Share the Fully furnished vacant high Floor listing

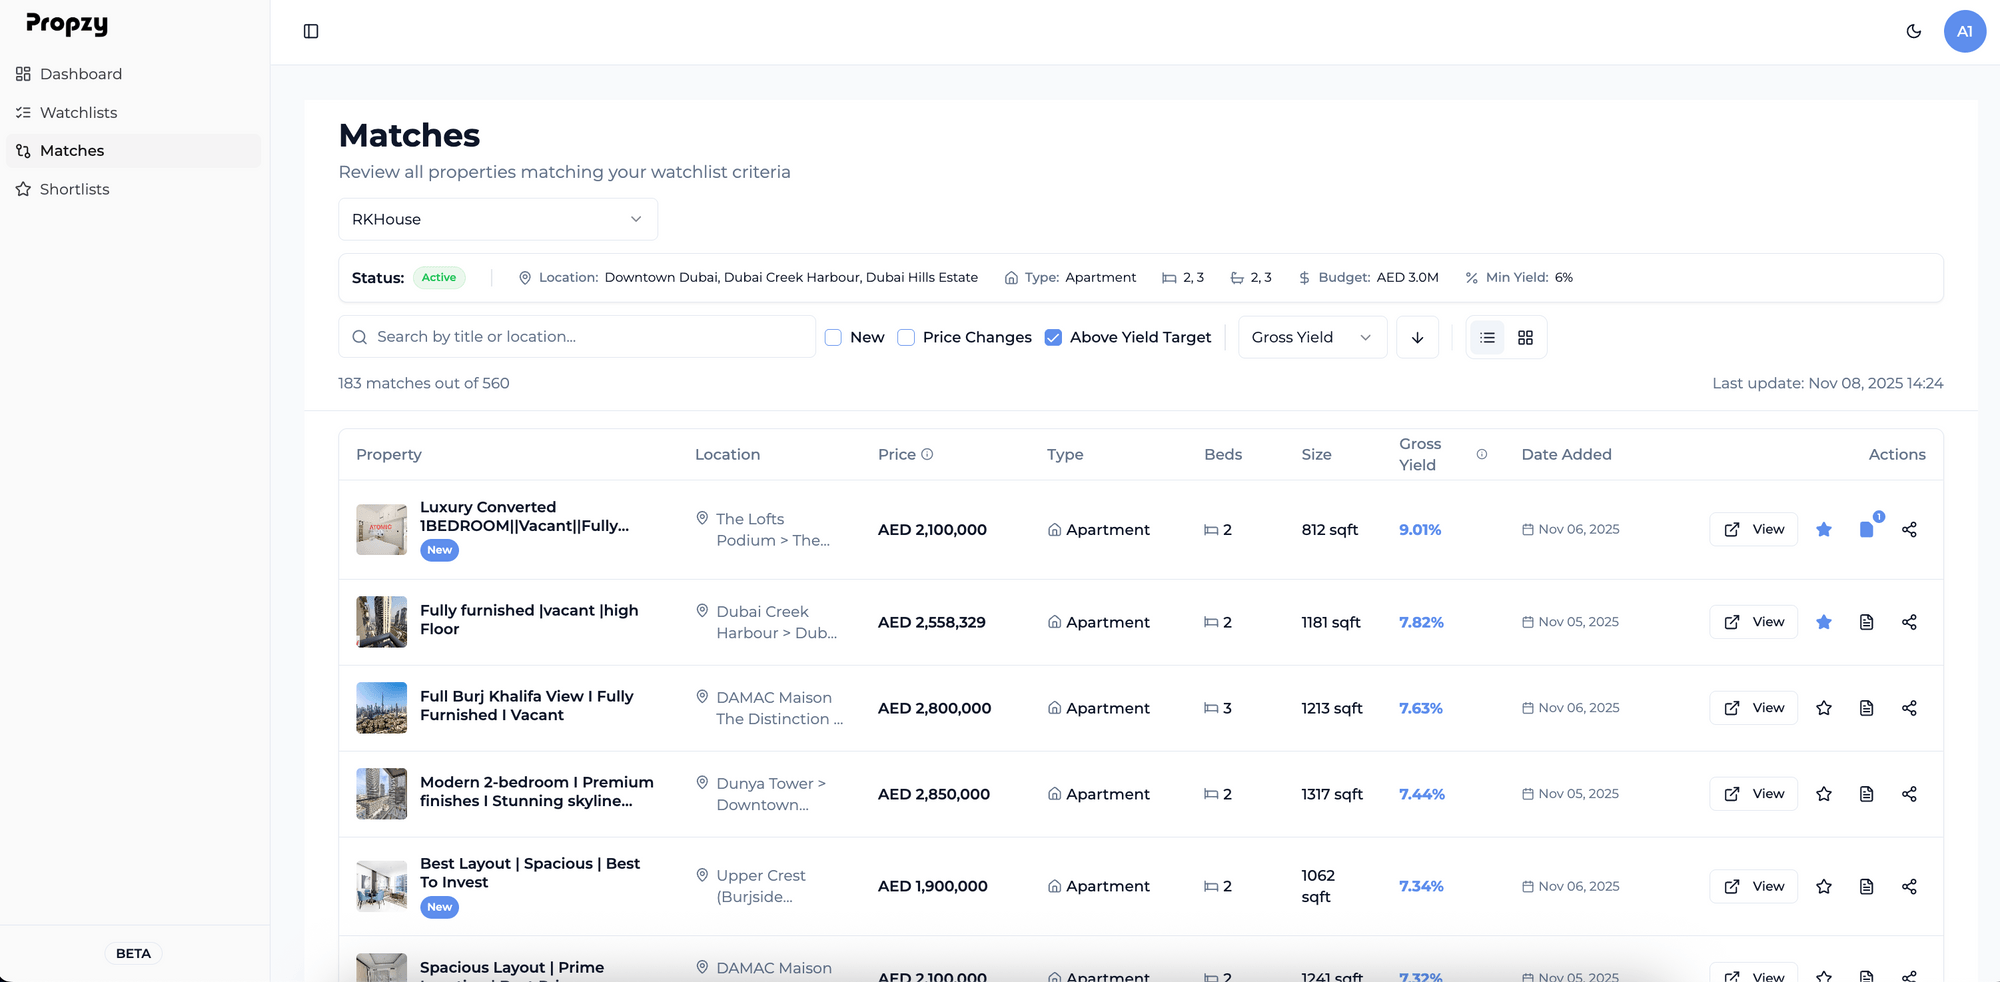point(1908,622)
